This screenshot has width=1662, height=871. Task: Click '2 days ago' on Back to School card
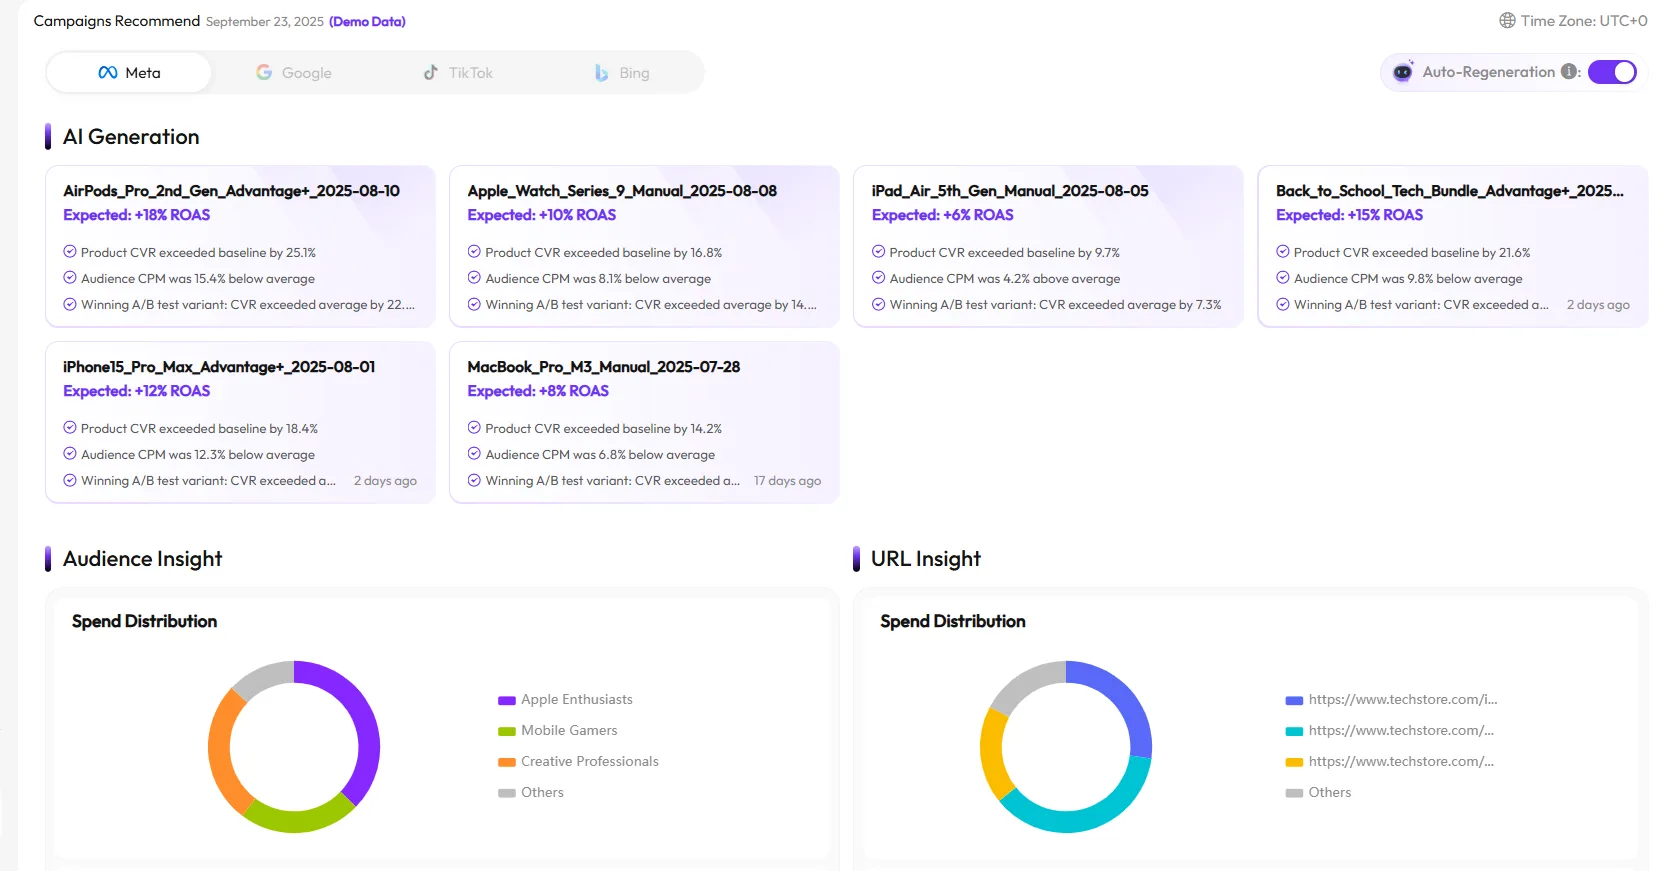[x=1598, y=305]
